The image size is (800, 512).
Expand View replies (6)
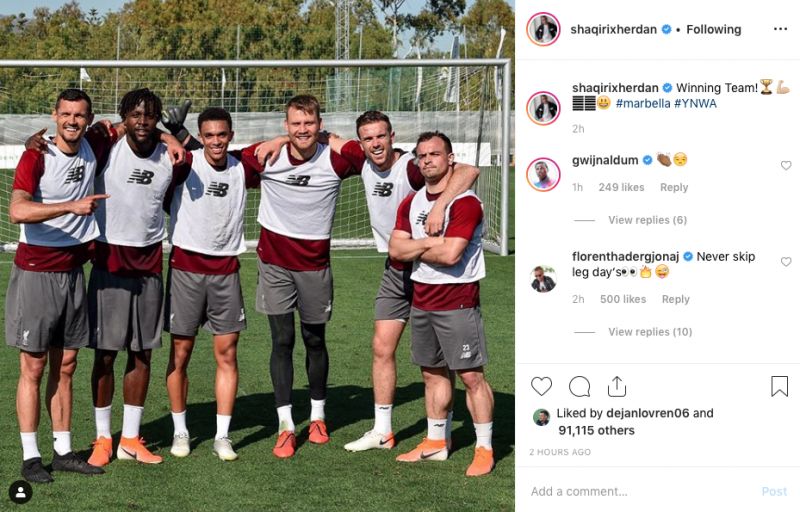pyautogui.click(x=647, y=220)
